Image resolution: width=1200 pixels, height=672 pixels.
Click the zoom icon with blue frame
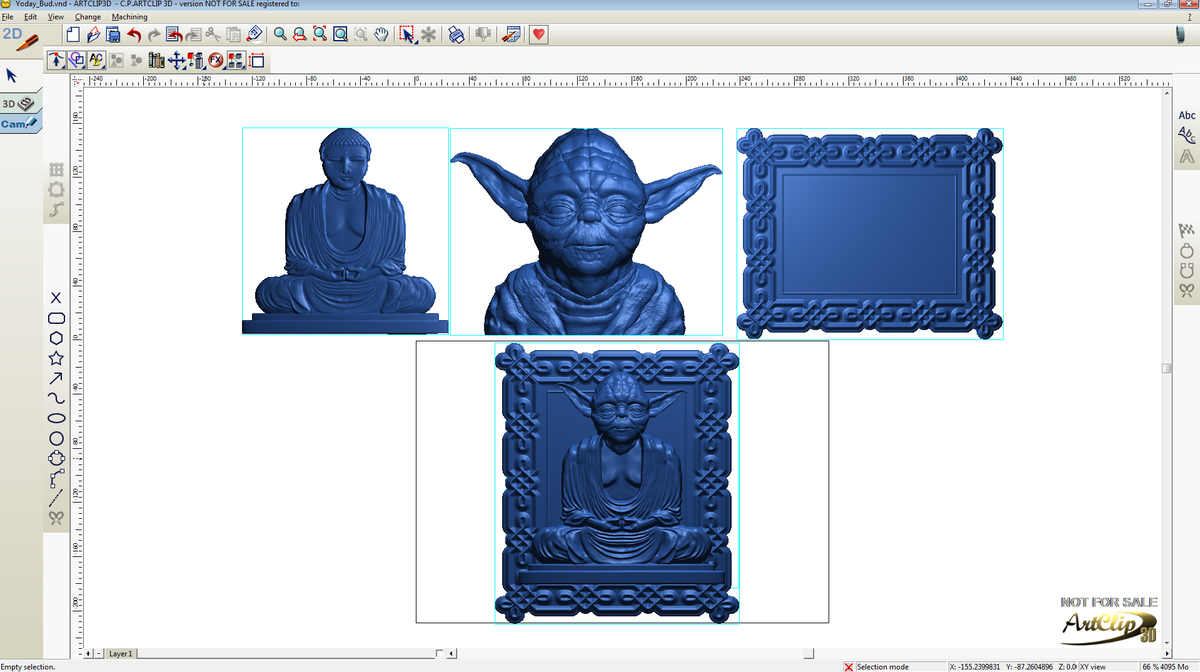point(340,34)
